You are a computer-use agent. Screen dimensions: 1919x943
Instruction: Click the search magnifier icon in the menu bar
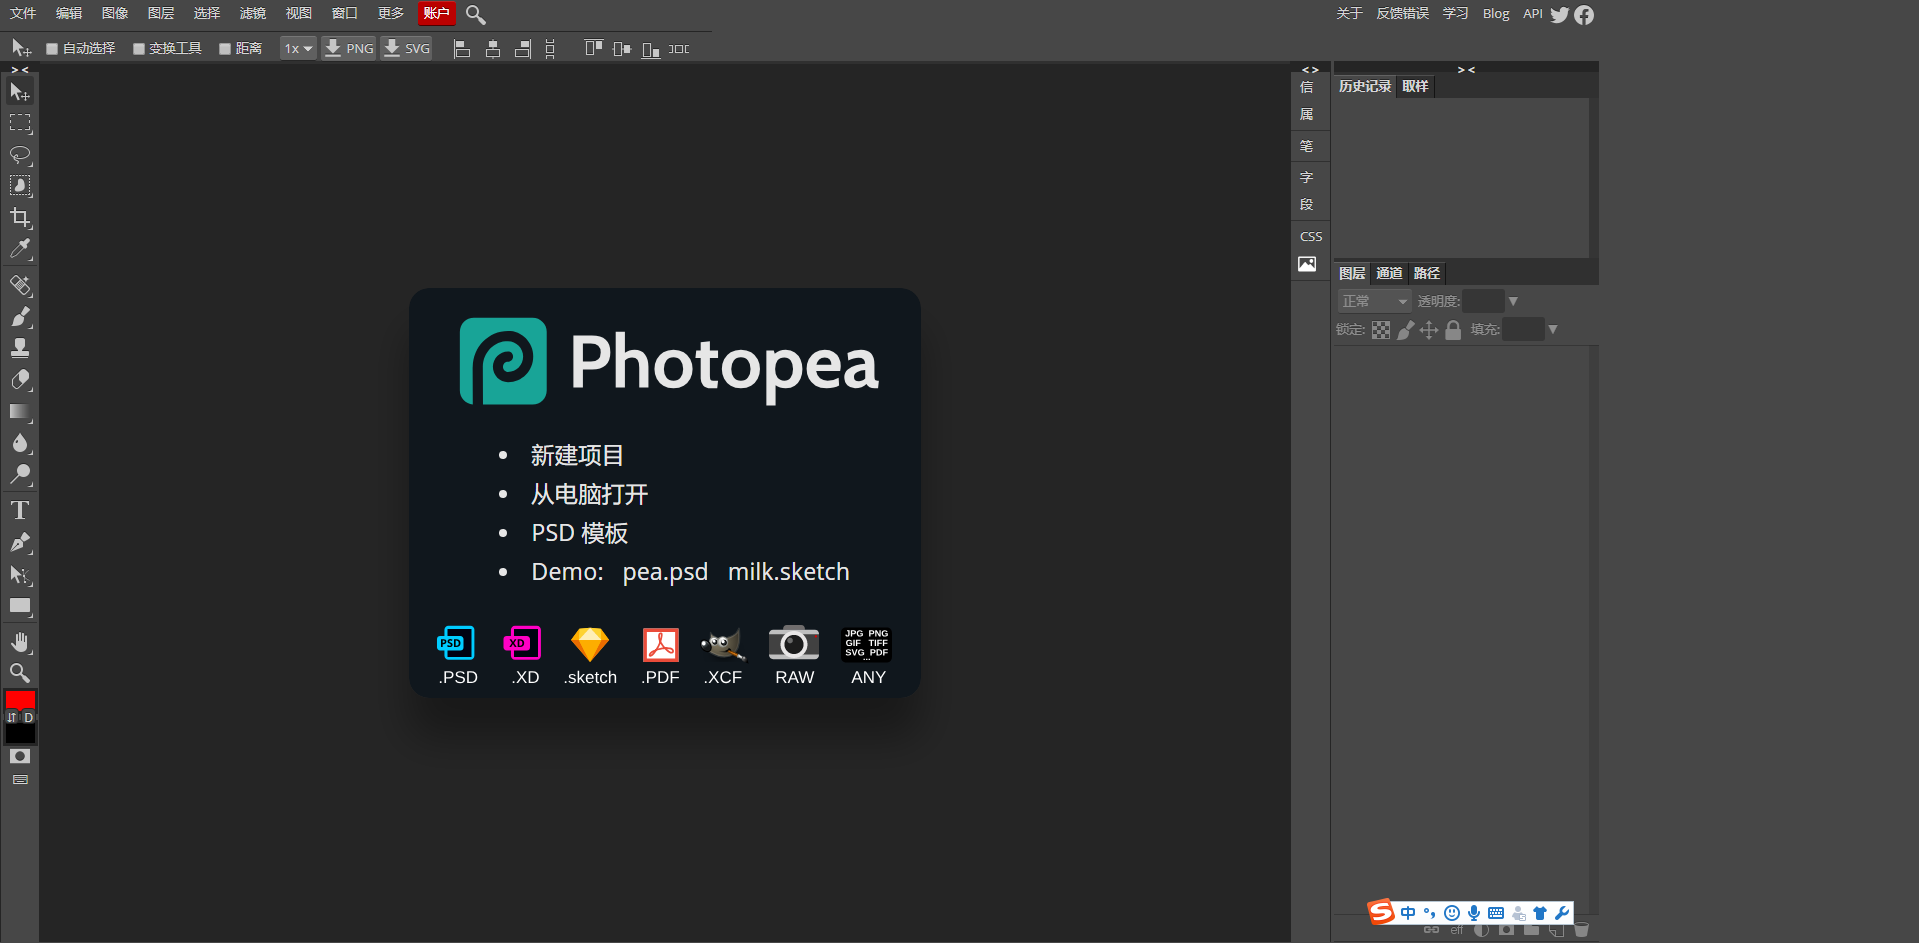(476, 15)
